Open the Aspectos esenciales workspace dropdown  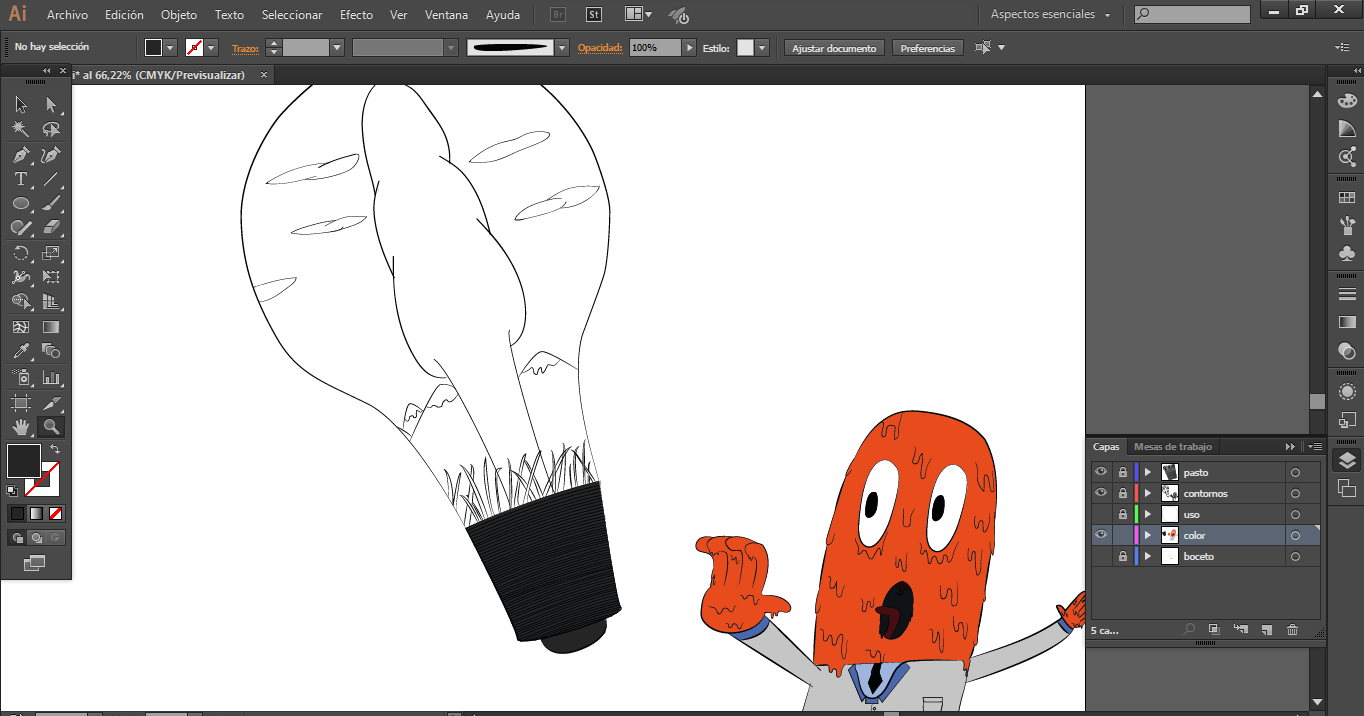click(x=1050, y=15)
